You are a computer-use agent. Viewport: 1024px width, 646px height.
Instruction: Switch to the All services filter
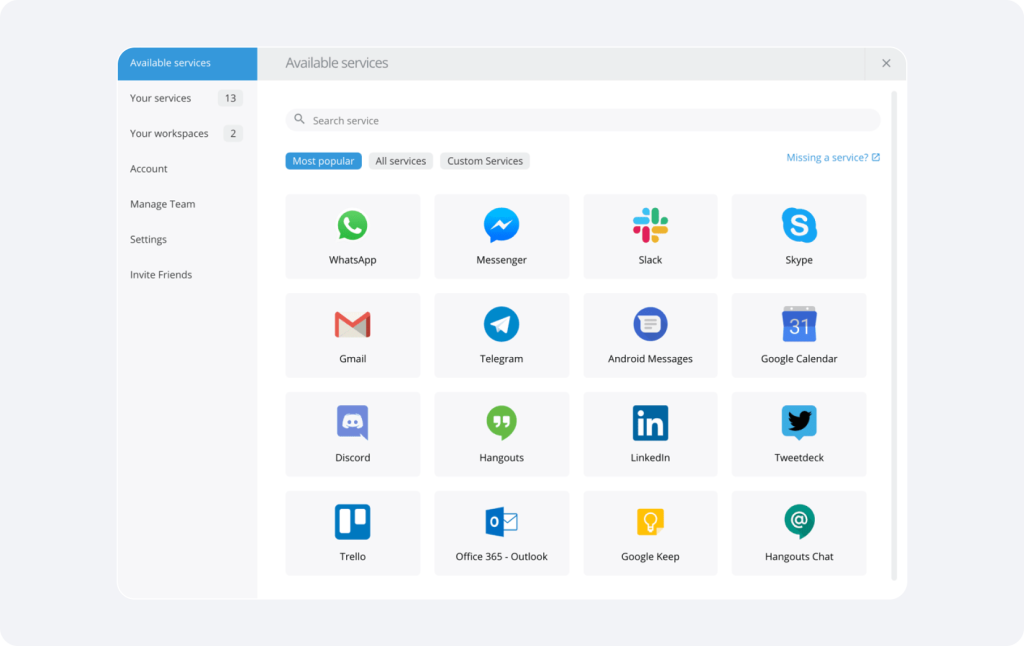point(400,161)
